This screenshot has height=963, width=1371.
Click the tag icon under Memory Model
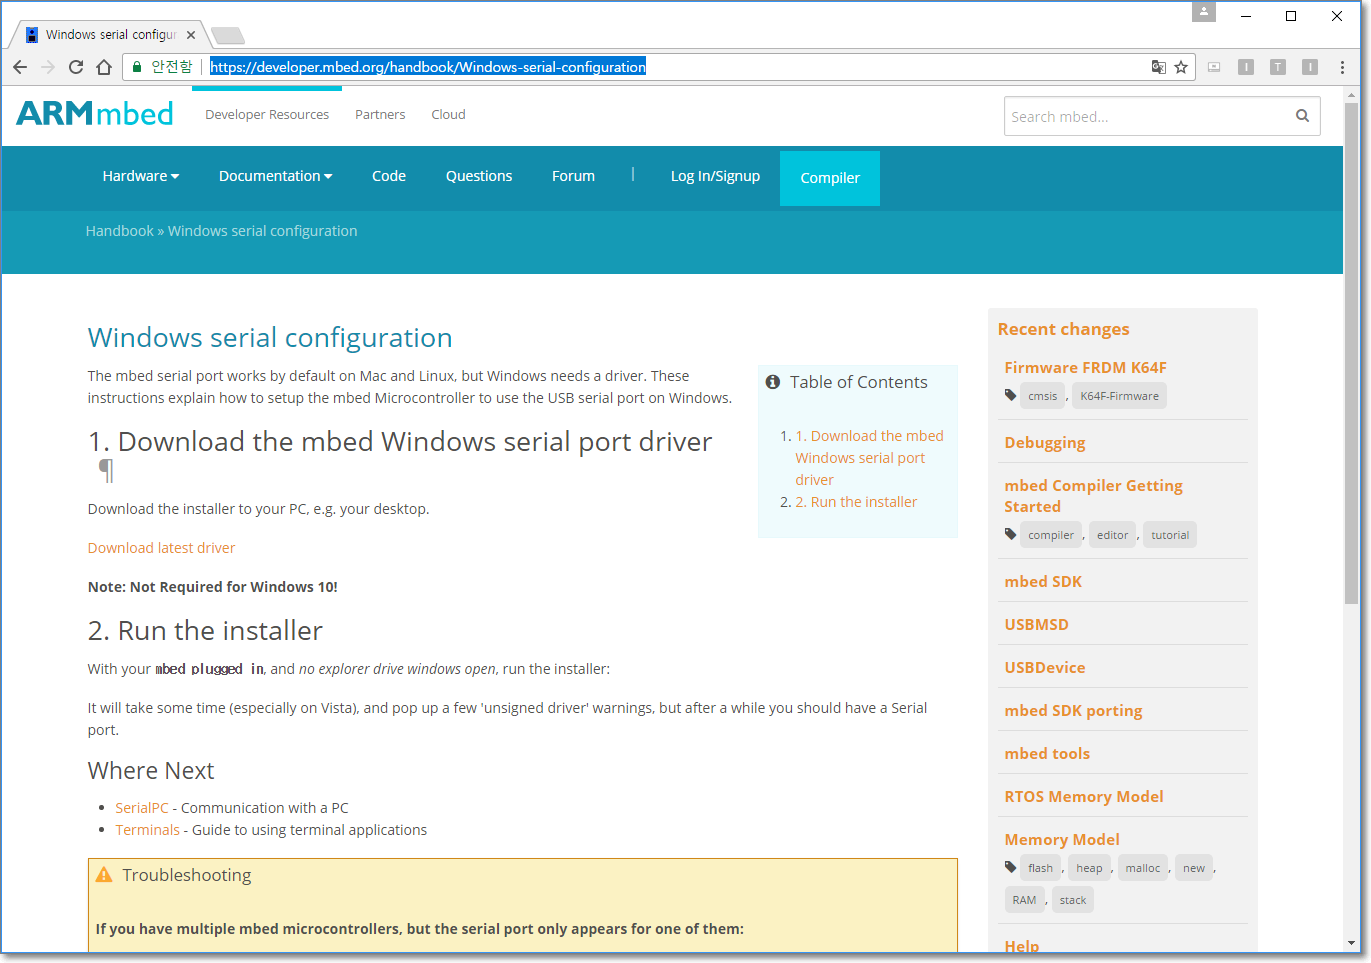pos(1011,867)
